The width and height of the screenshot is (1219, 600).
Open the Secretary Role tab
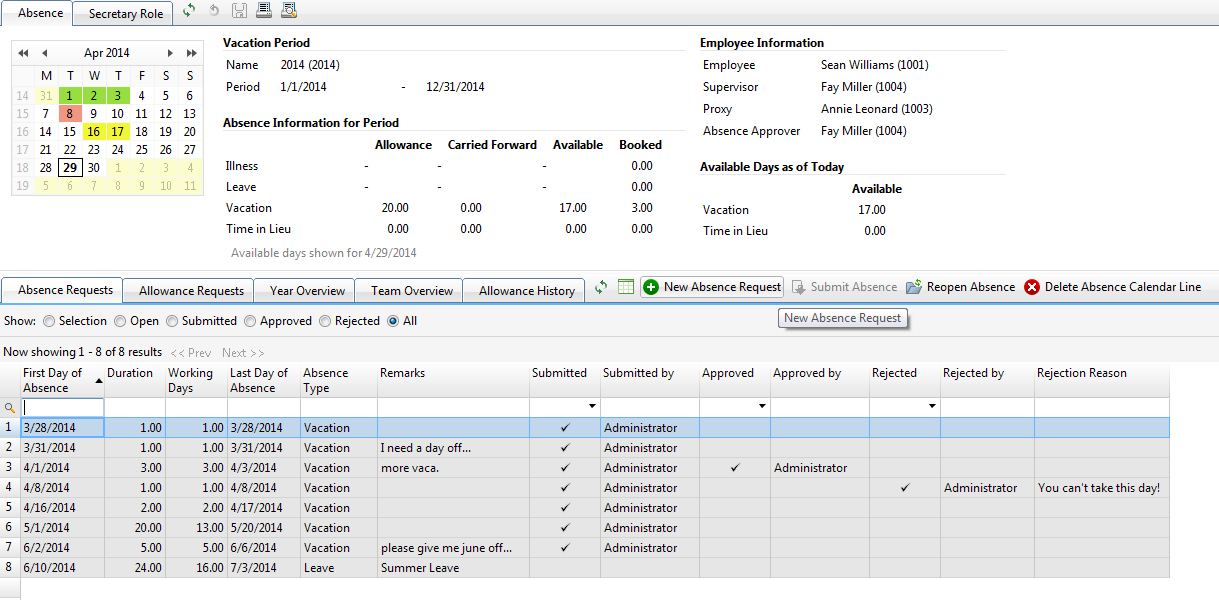(x=124, y=14)
